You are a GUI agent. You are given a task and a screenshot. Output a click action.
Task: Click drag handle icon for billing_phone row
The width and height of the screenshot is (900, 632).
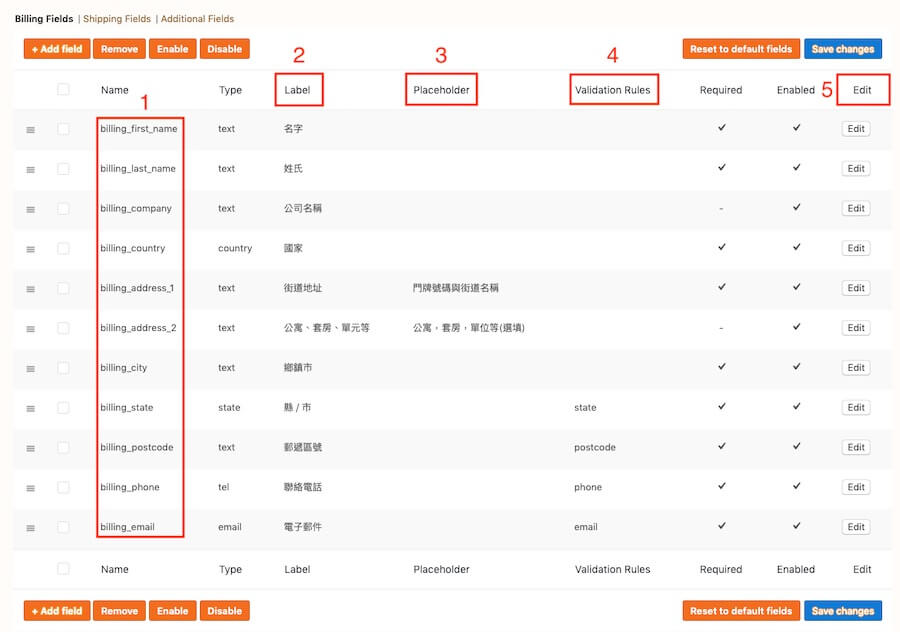tap(30, 488)
